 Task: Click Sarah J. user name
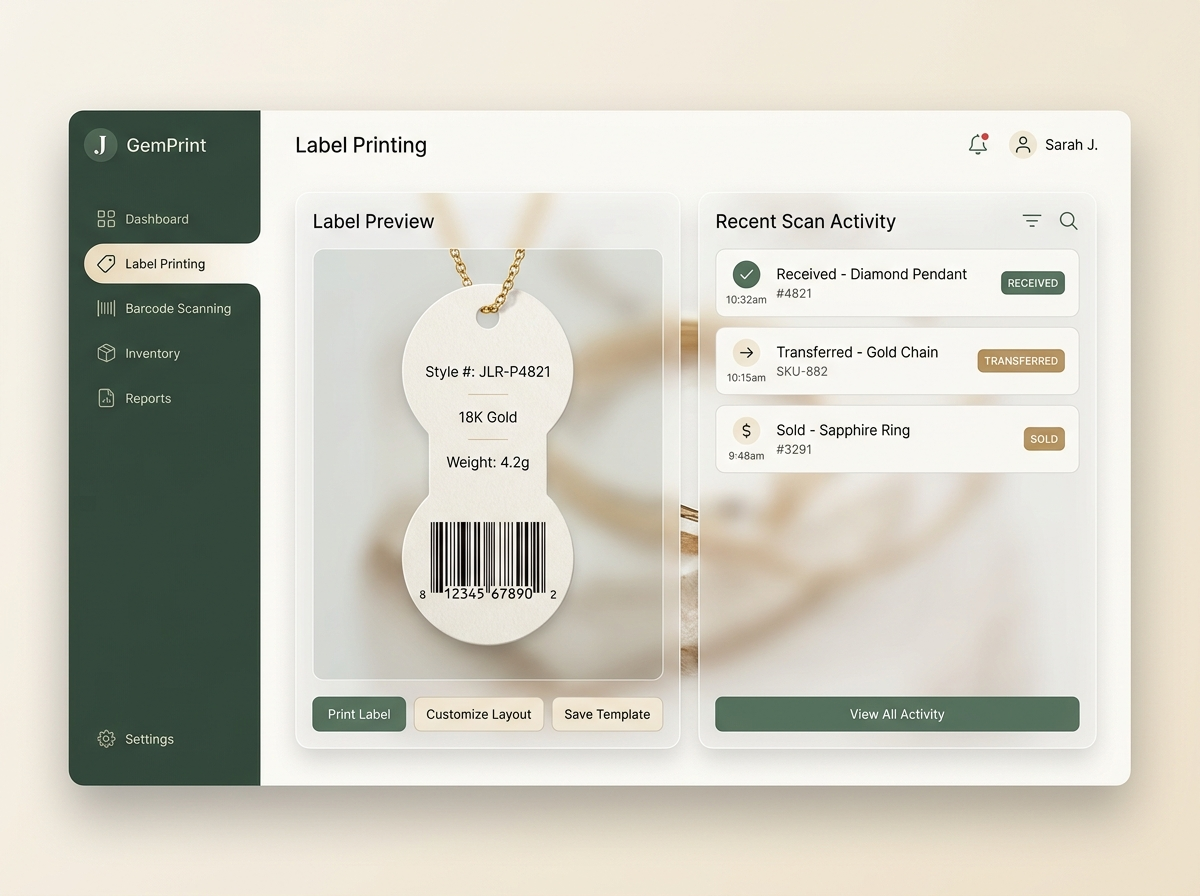[x=1071, y=145]
